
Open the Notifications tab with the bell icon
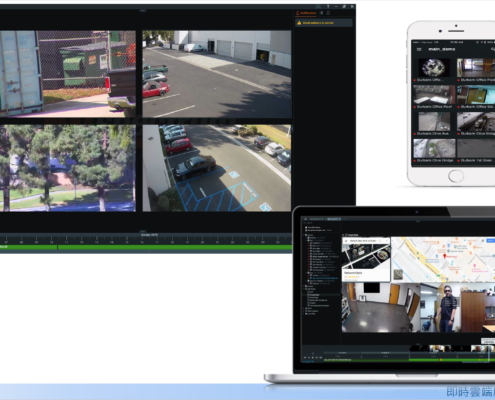coord(306,13)
